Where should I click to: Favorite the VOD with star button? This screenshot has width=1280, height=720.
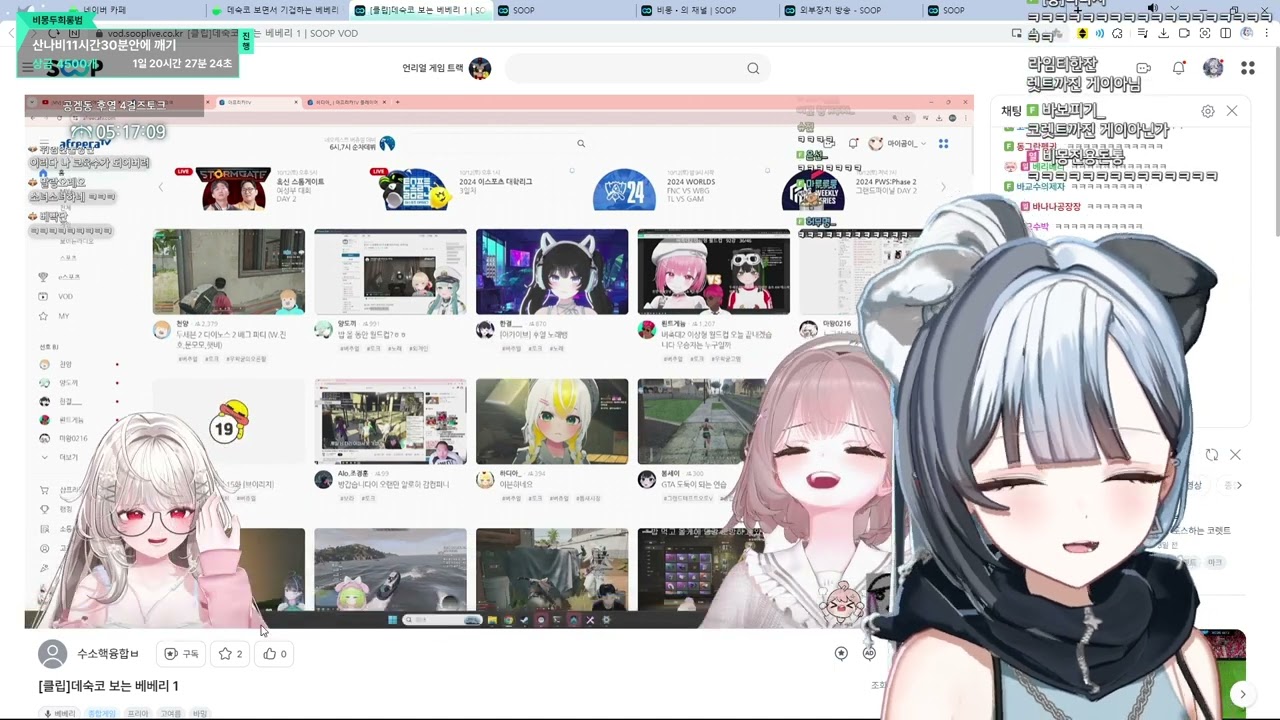click(230, 654)
